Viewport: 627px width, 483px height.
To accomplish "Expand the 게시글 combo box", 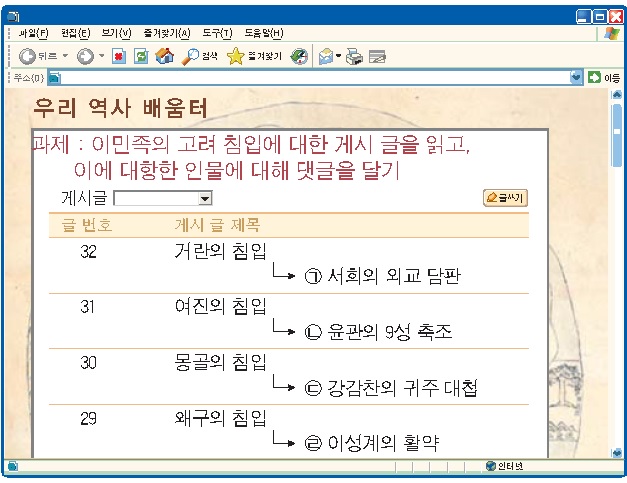I will click(205, 199).
